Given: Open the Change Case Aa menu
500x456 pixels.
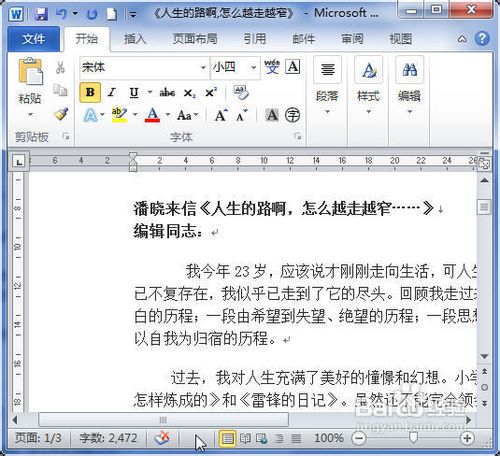Looking at the screenshot, I should click(x=187, y=116).
